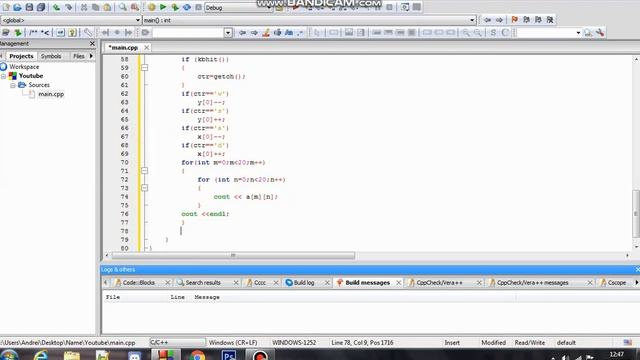Show more Management tabs arrow
The width and height of the screenshot is (640, 360).
point(91,56)
